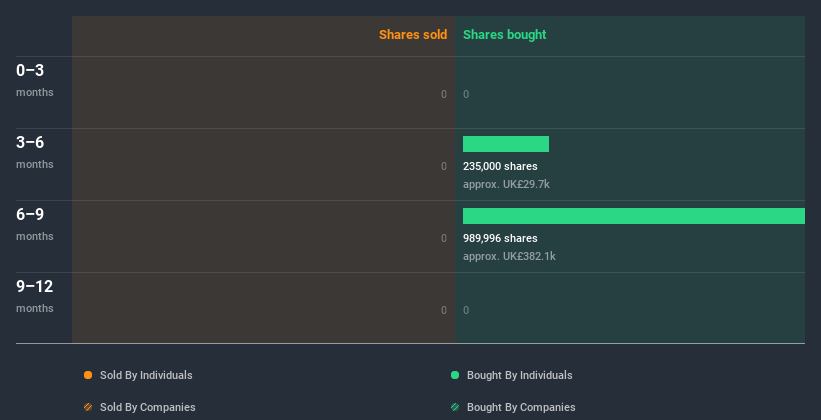This screenshot has height=420, width=821.
Task: Select the 9–12 months row label
Action: pos(35,296)
